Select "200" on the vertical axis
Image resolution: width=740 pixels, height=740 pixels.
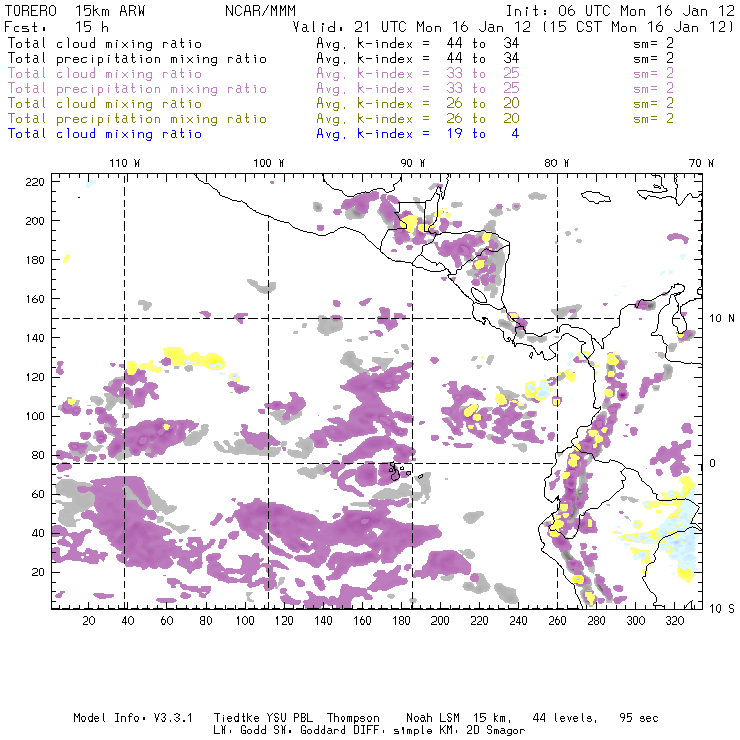point(34,221)
